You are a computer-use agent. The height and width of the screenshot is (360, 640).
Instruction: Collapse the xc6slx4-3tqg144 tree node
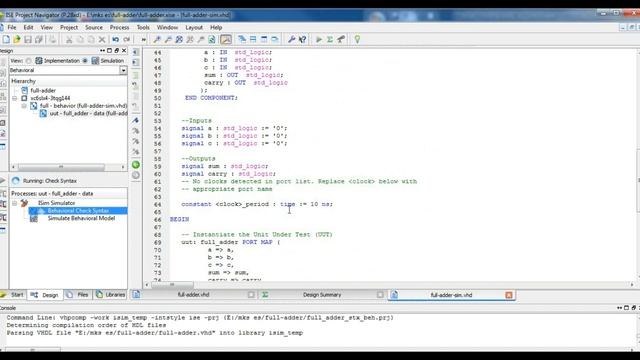tap(15, 98)
